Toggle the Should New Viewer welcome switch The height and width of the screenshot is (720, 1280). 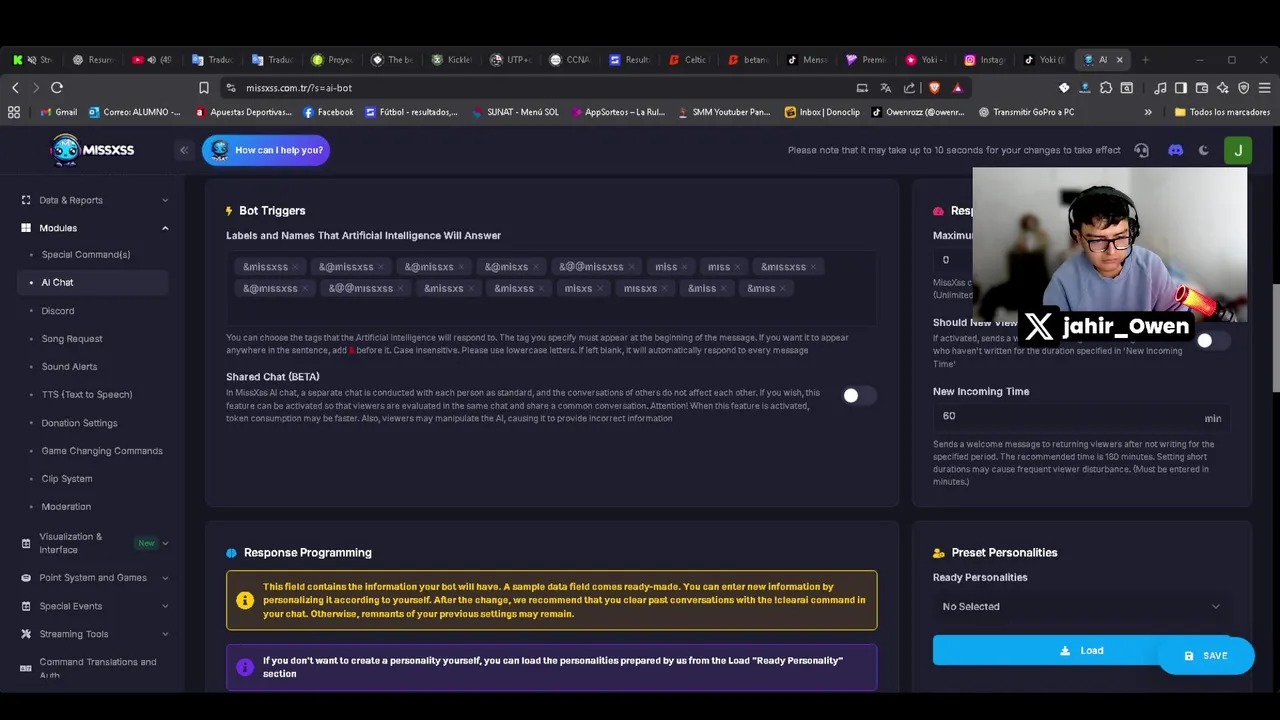point(1212,341)
